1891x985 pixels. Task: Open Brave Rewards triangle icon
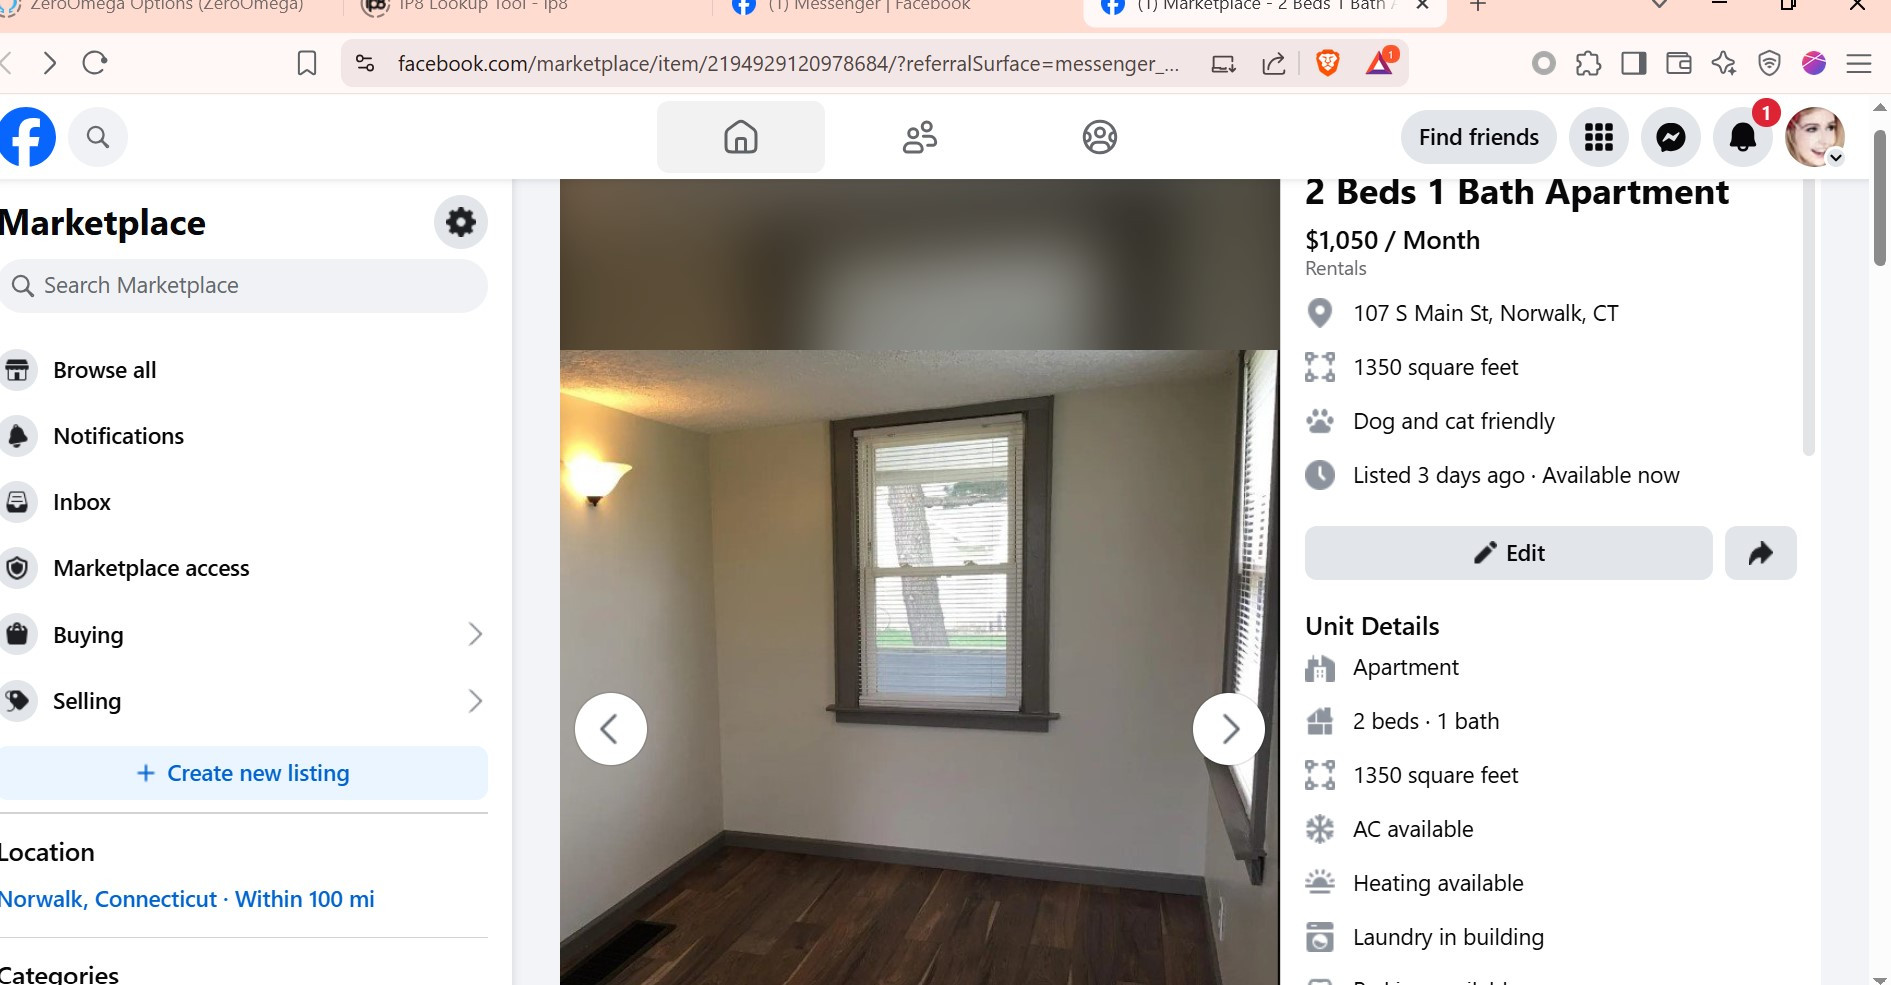click(1380, 63)
